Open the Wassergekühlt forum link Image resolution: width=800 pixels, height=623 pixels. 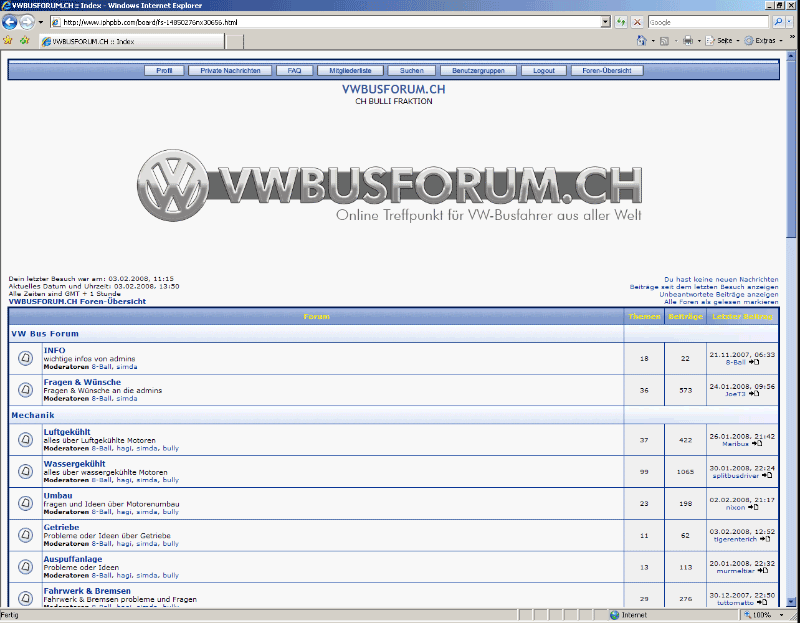pyautogui.click(x=74, y=463)
